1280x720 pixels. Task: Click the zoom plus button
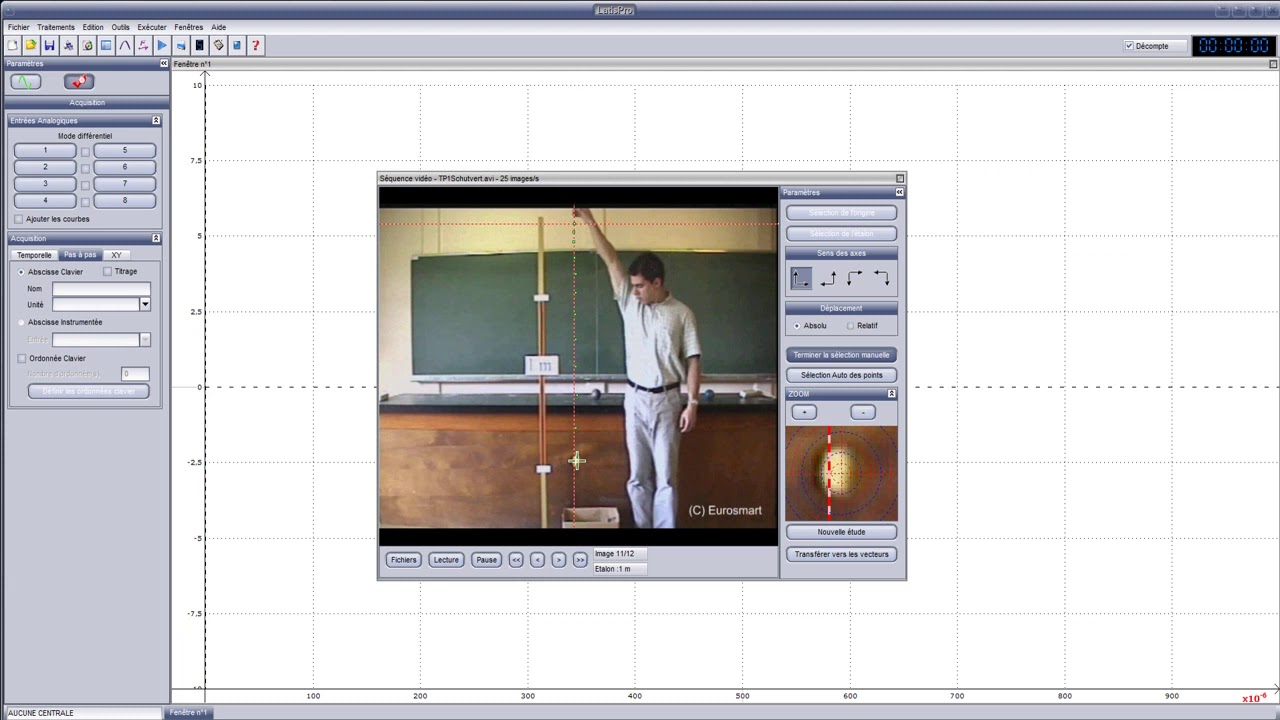click(804, 412)
